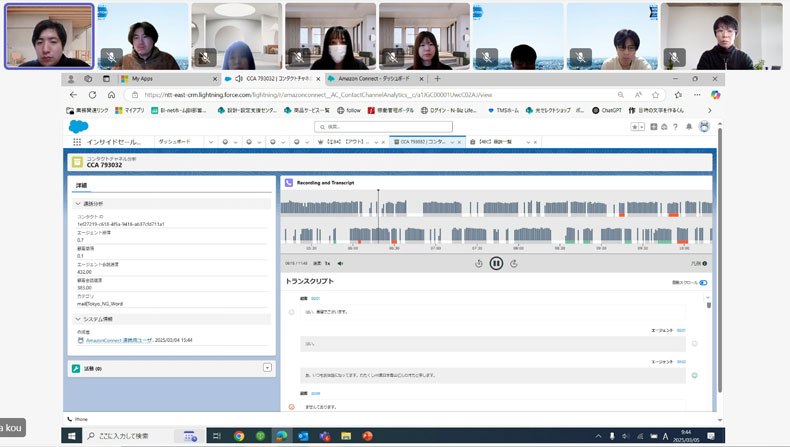The height and width of the screenshot is (447, 790).
Task: Skip forward in the recording
Action: coord(514,263)
